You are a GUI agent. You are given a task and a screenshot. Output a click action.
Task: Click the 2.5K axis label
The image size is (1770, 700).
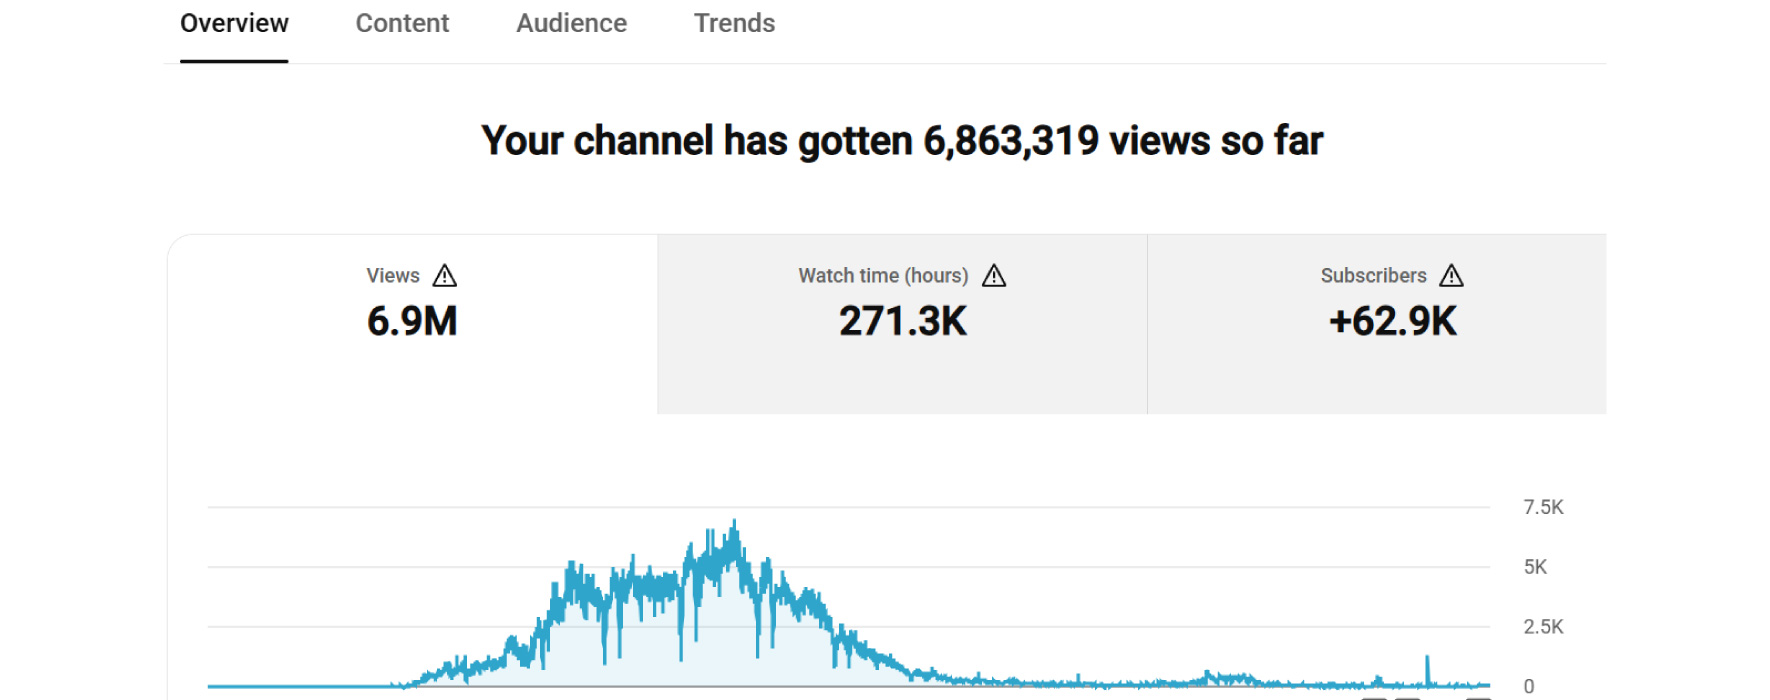click(1543, 627)
